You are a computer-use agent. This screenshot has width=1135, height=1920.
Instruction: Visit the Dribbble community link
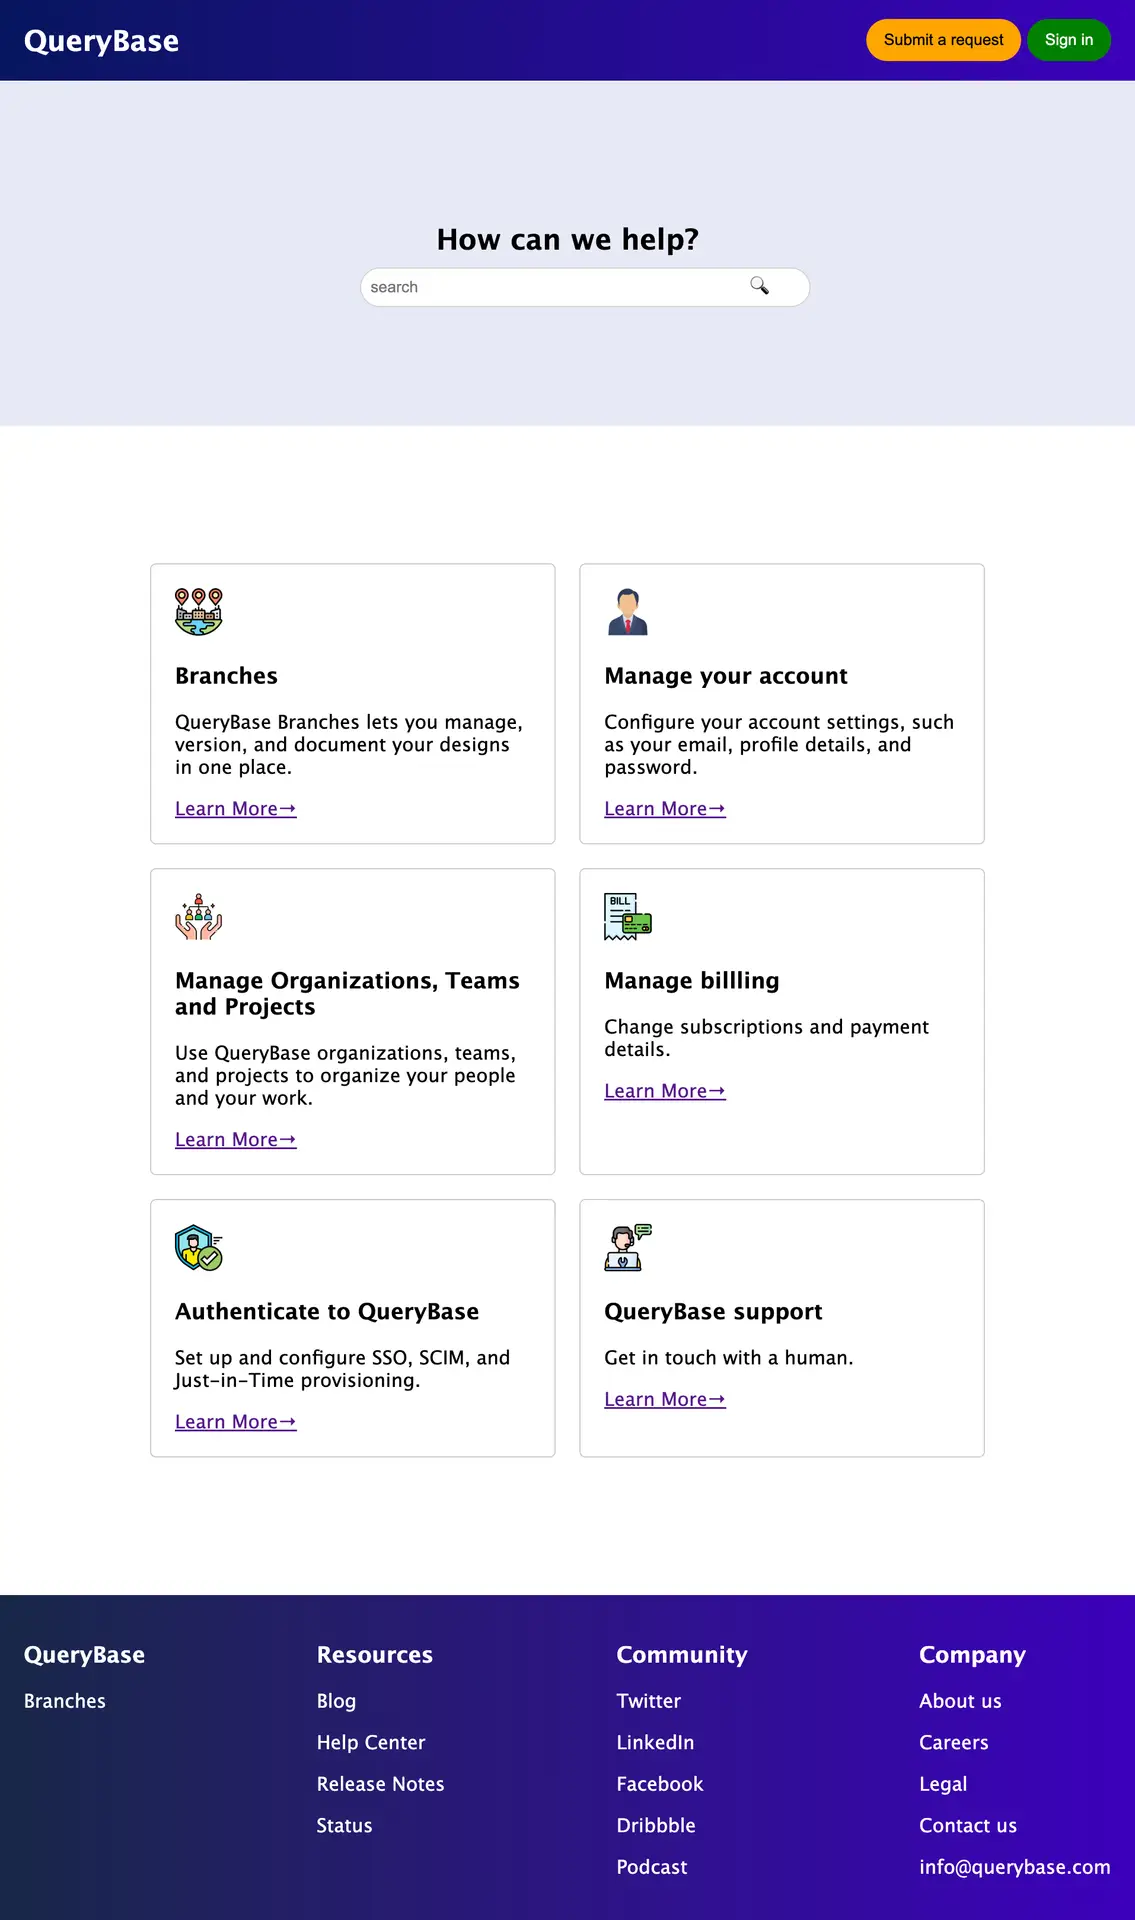(x=656, y=1825)
